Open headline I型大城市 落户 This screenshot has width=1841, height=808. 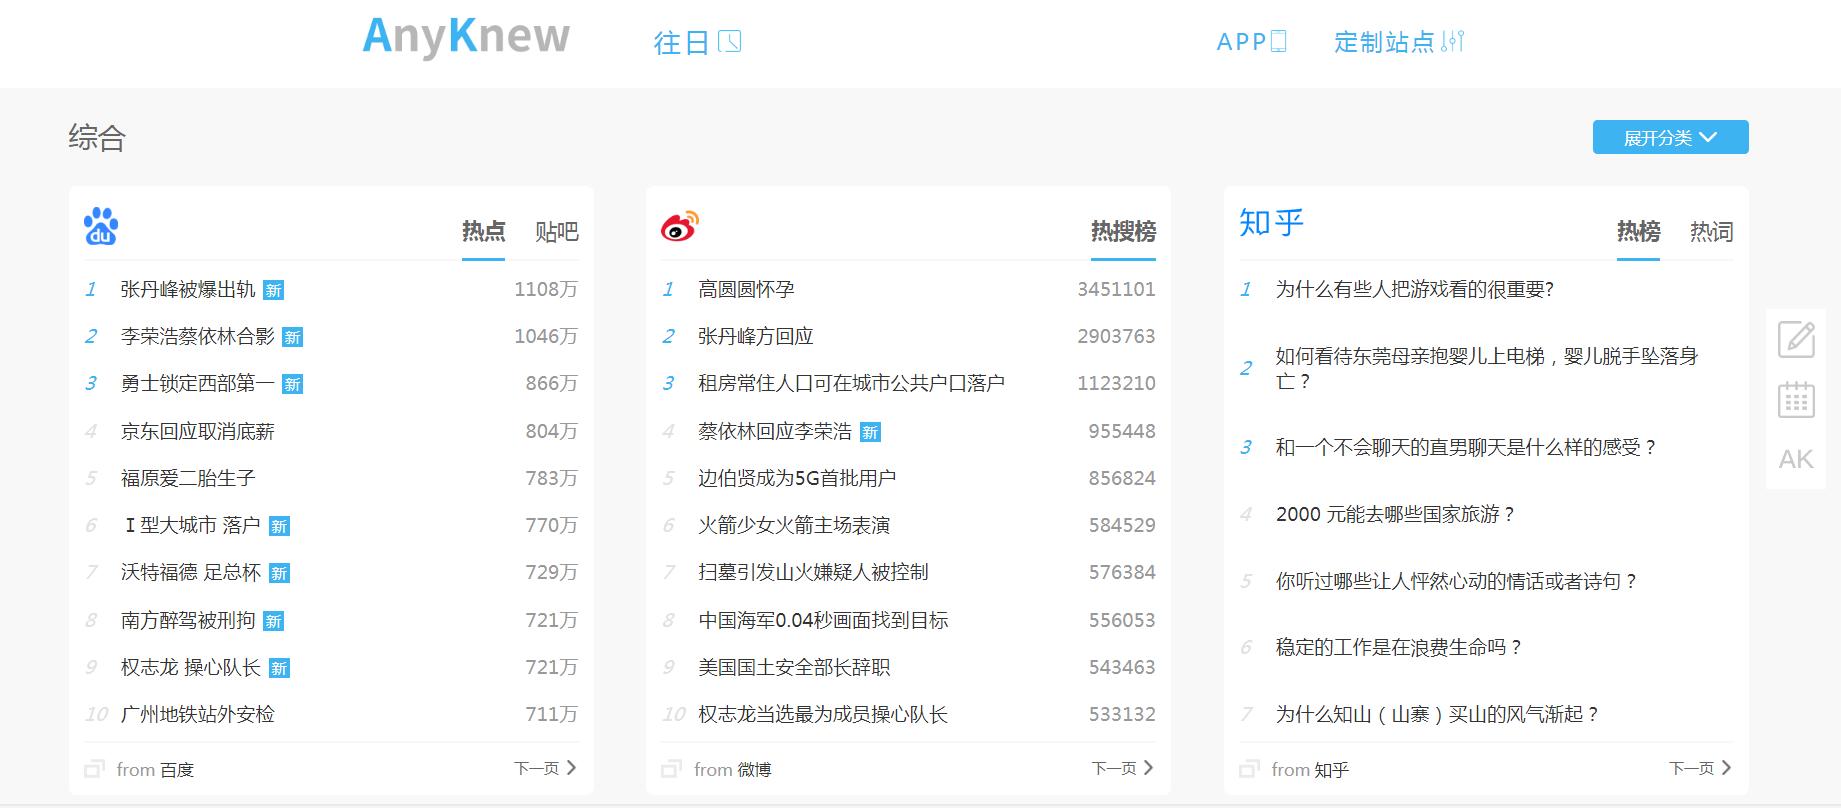click(x=192, y=525)
